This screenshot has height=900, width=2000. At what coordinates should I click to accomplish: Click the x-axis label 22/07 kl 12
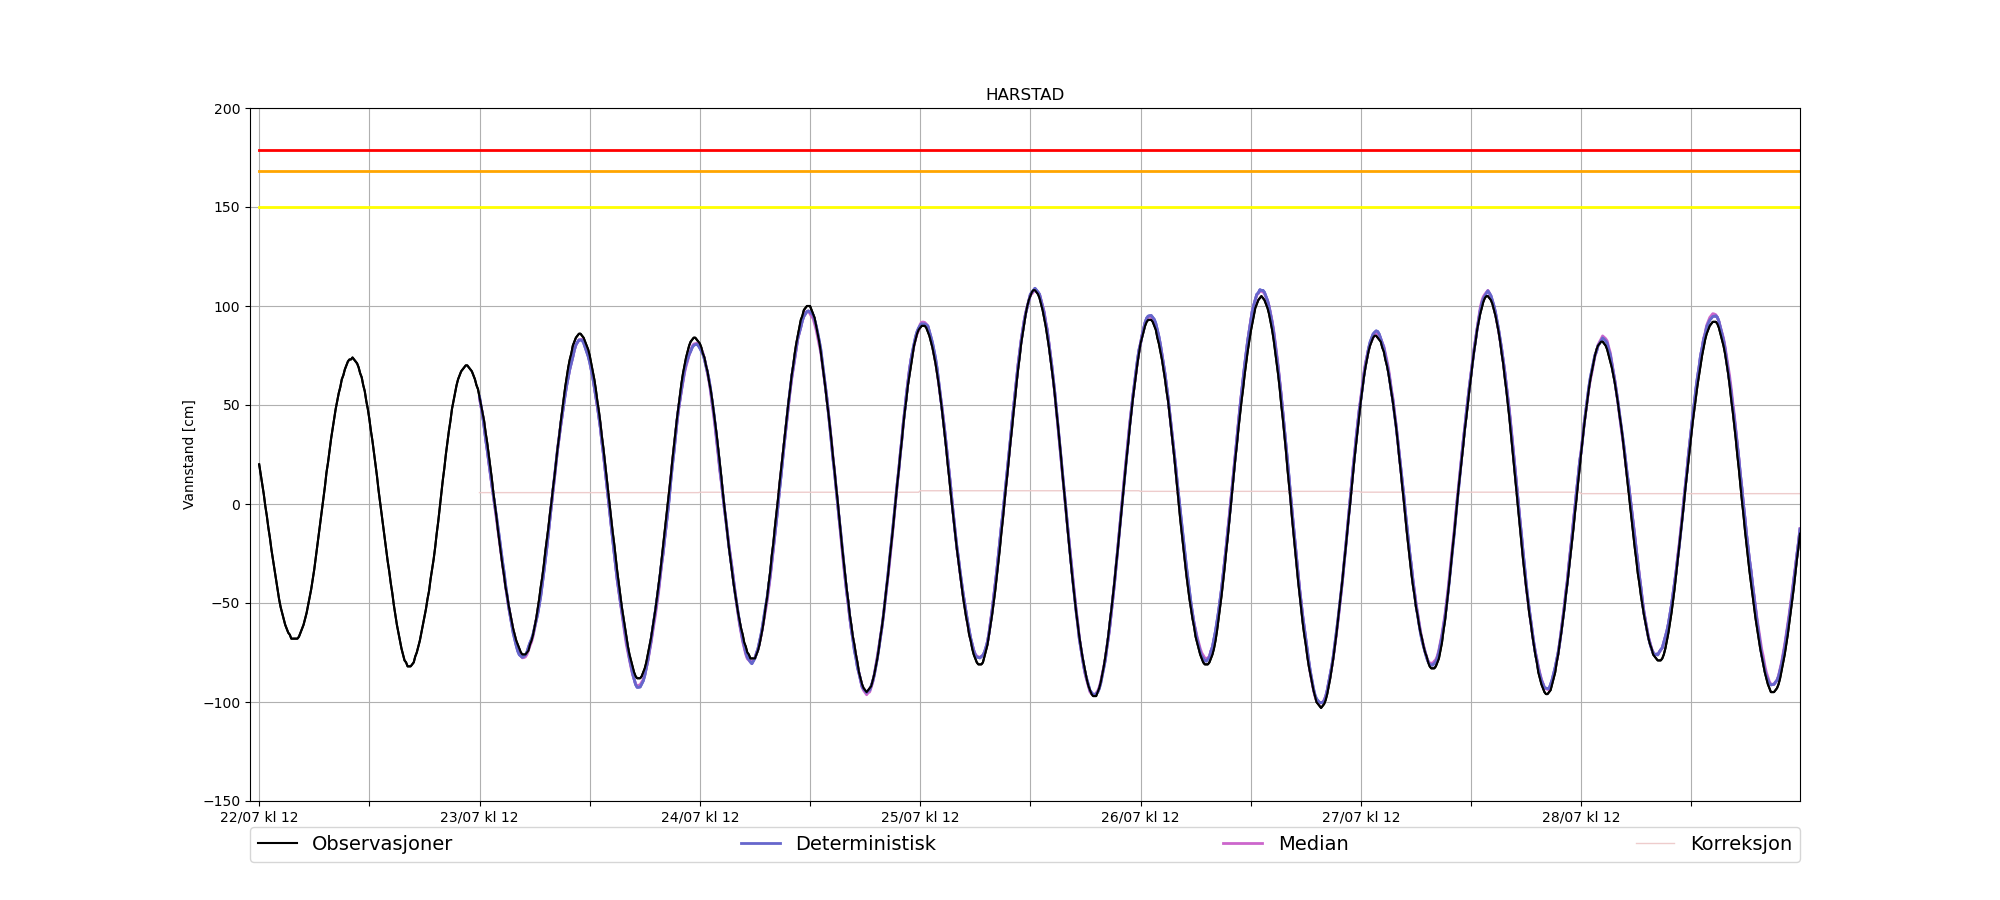coord(259,818)
